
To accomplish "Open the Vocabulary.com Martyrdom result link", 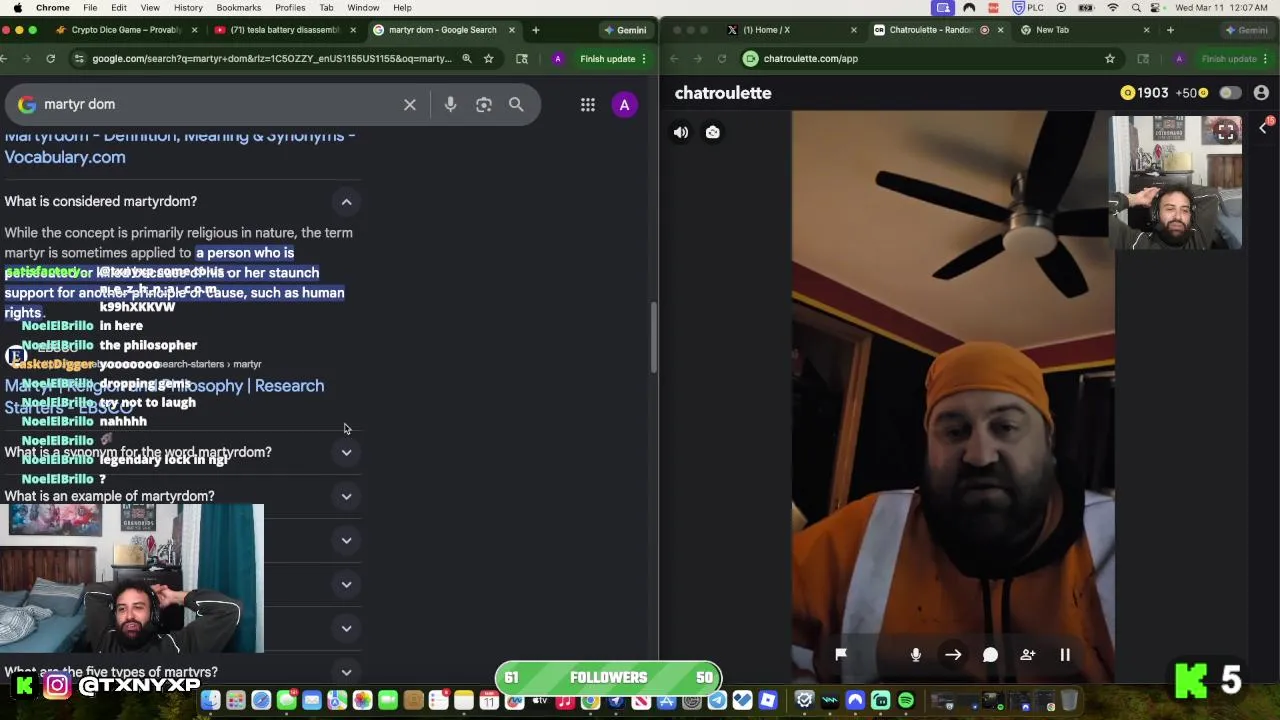I will (180, 146).
